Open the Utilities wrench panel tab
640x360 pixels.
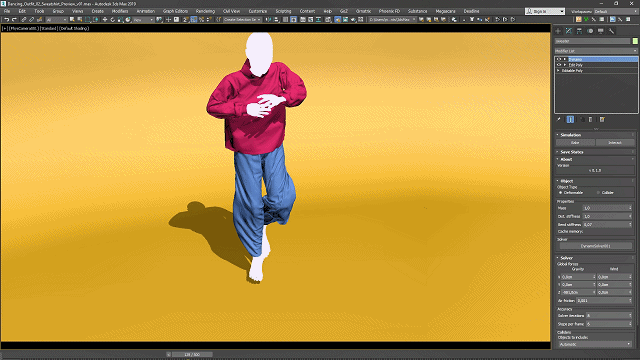point(611,31)
